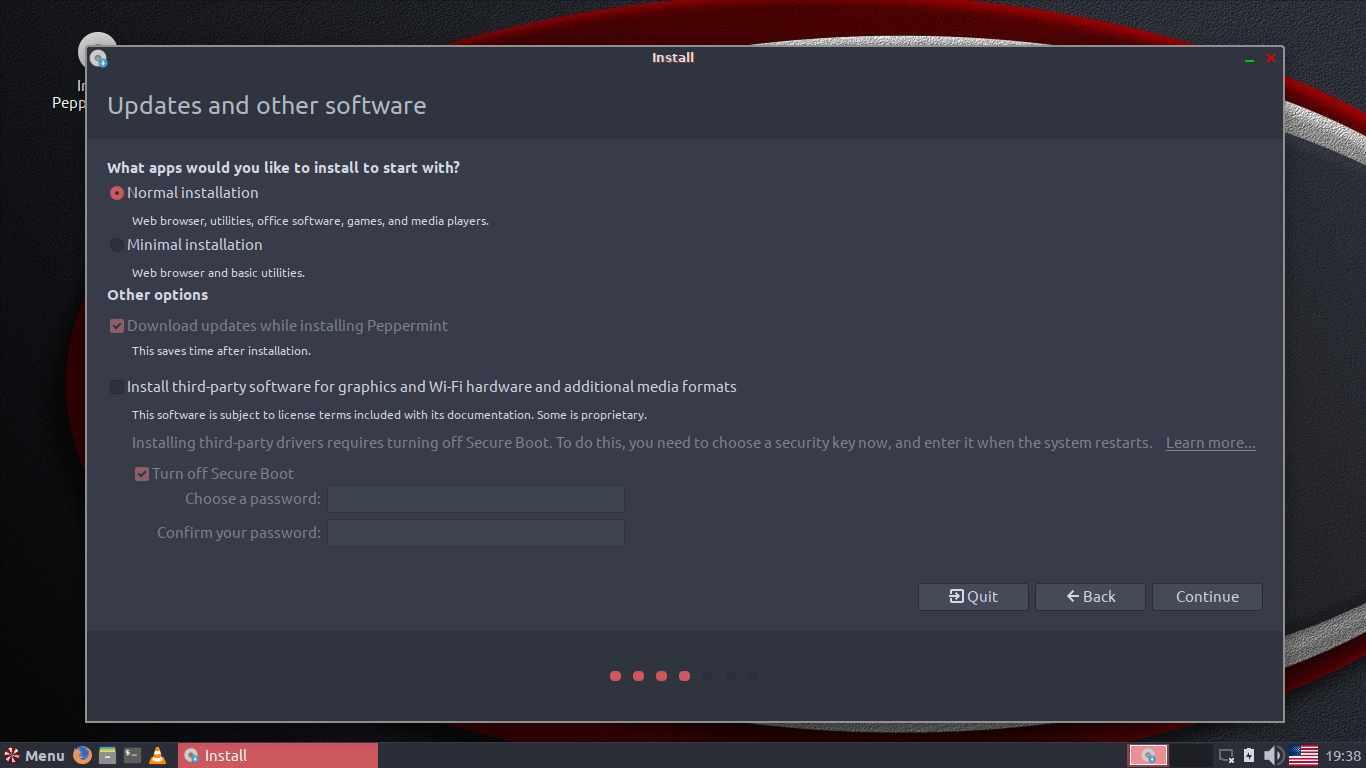Click the Choose a password field
This screenshot has height=768, width=1366.
point(476,499)
